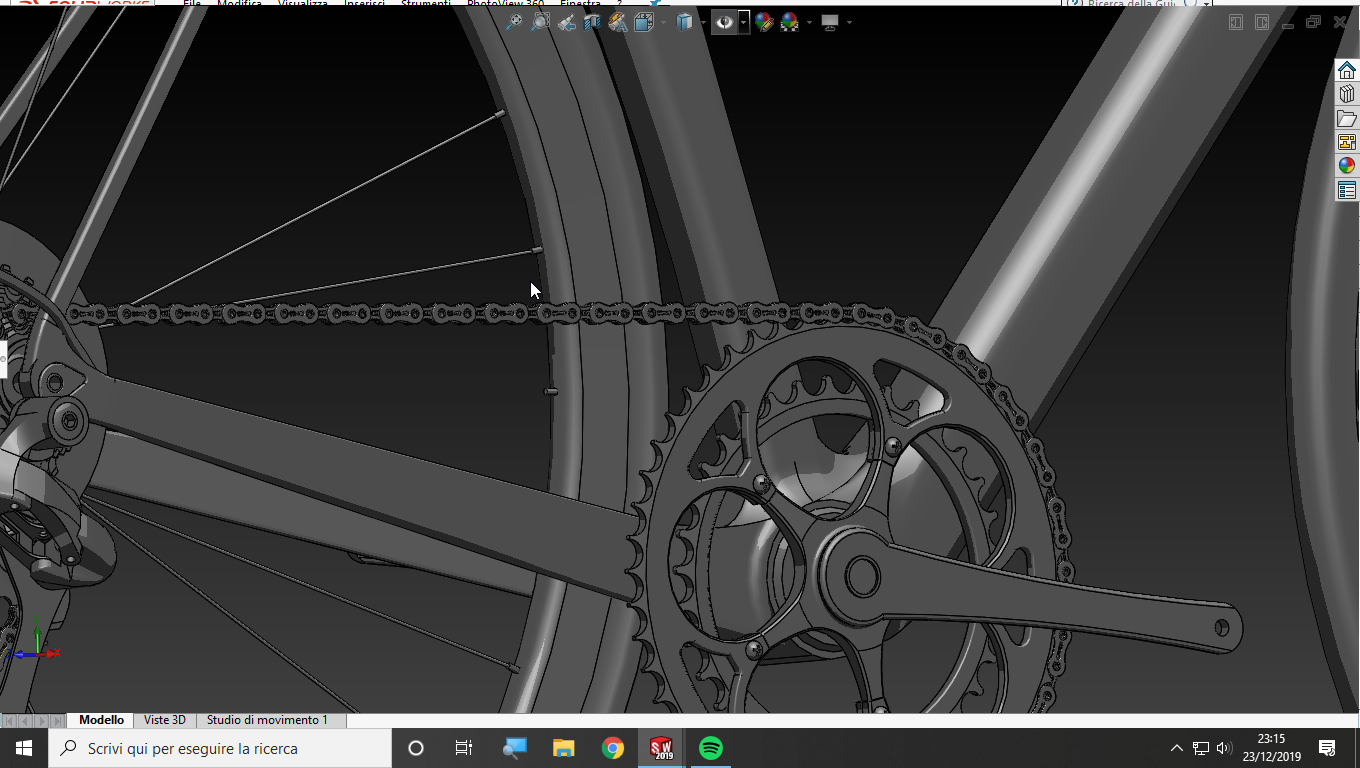Click the Zoom to Fit icon

(514, 22)
